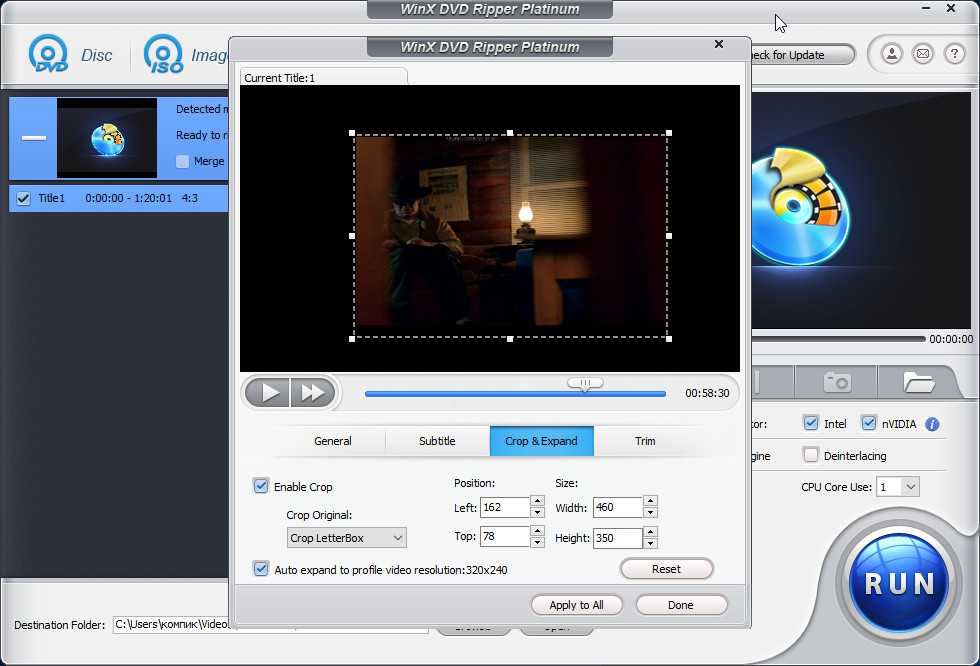The height and width of the screenshot is (666, 980).
Task: Click the mail envelope icon
Action: tap(923, 54)
